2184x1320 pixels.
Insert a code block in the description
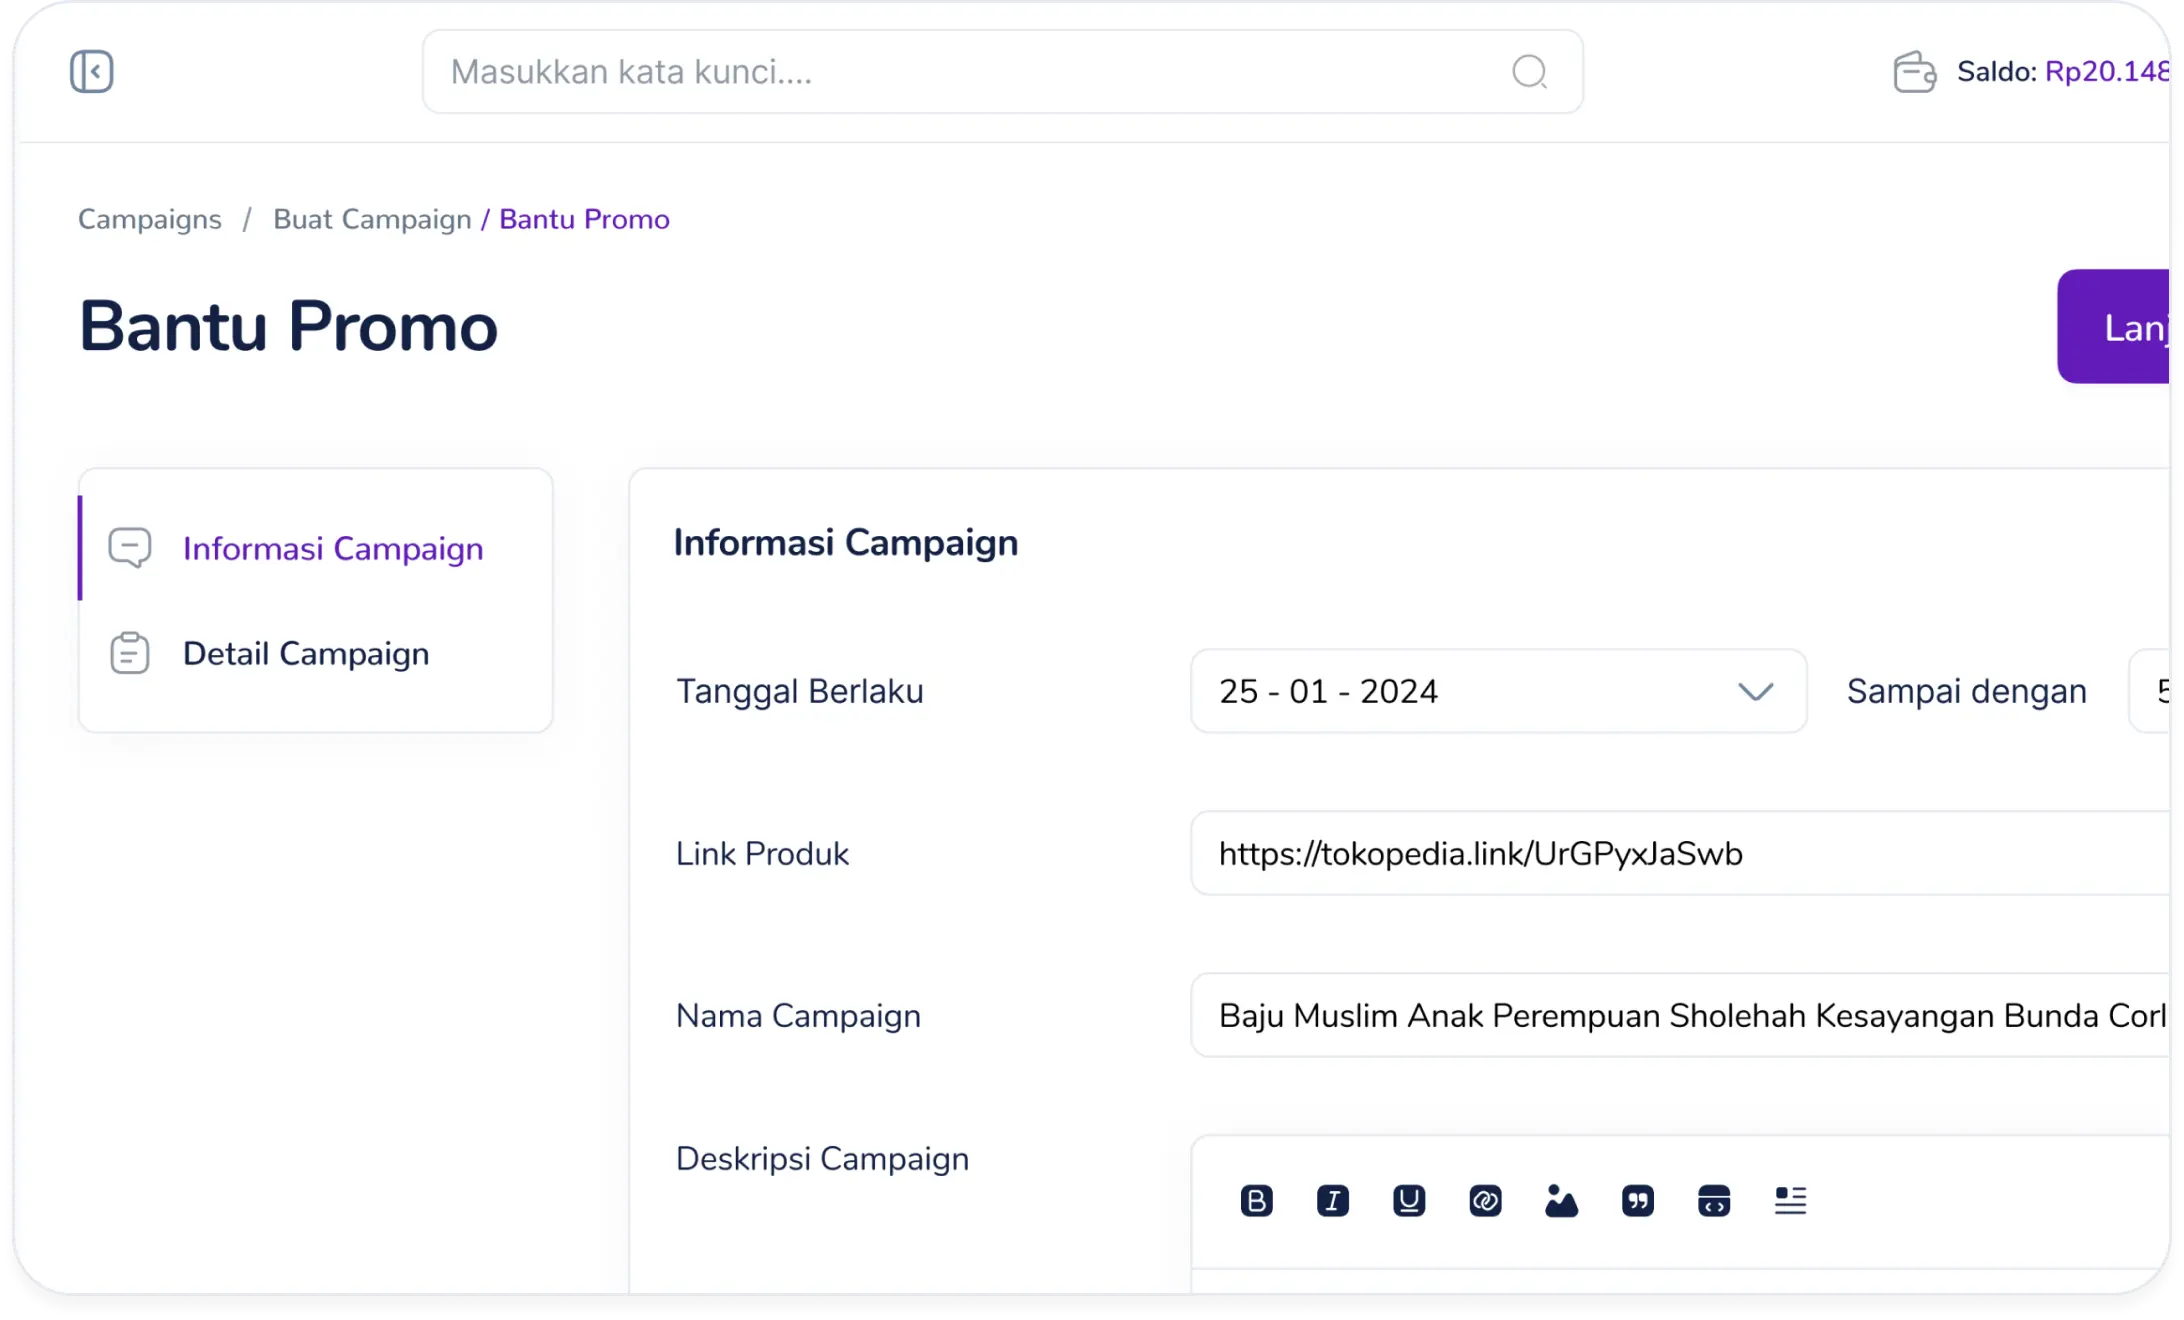click(x=1714, y=1201)
